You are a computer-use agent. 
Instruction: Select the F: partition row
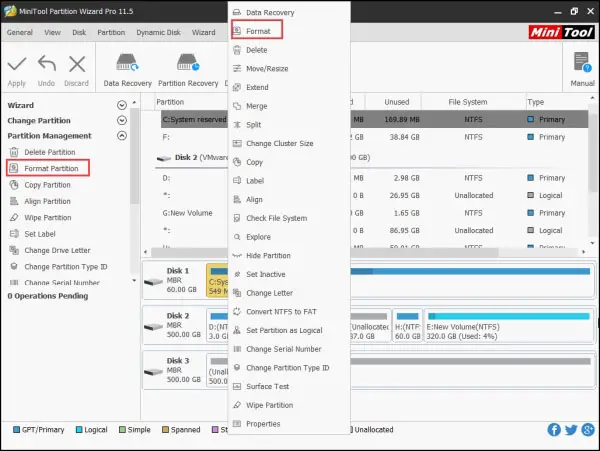(374, 137)
